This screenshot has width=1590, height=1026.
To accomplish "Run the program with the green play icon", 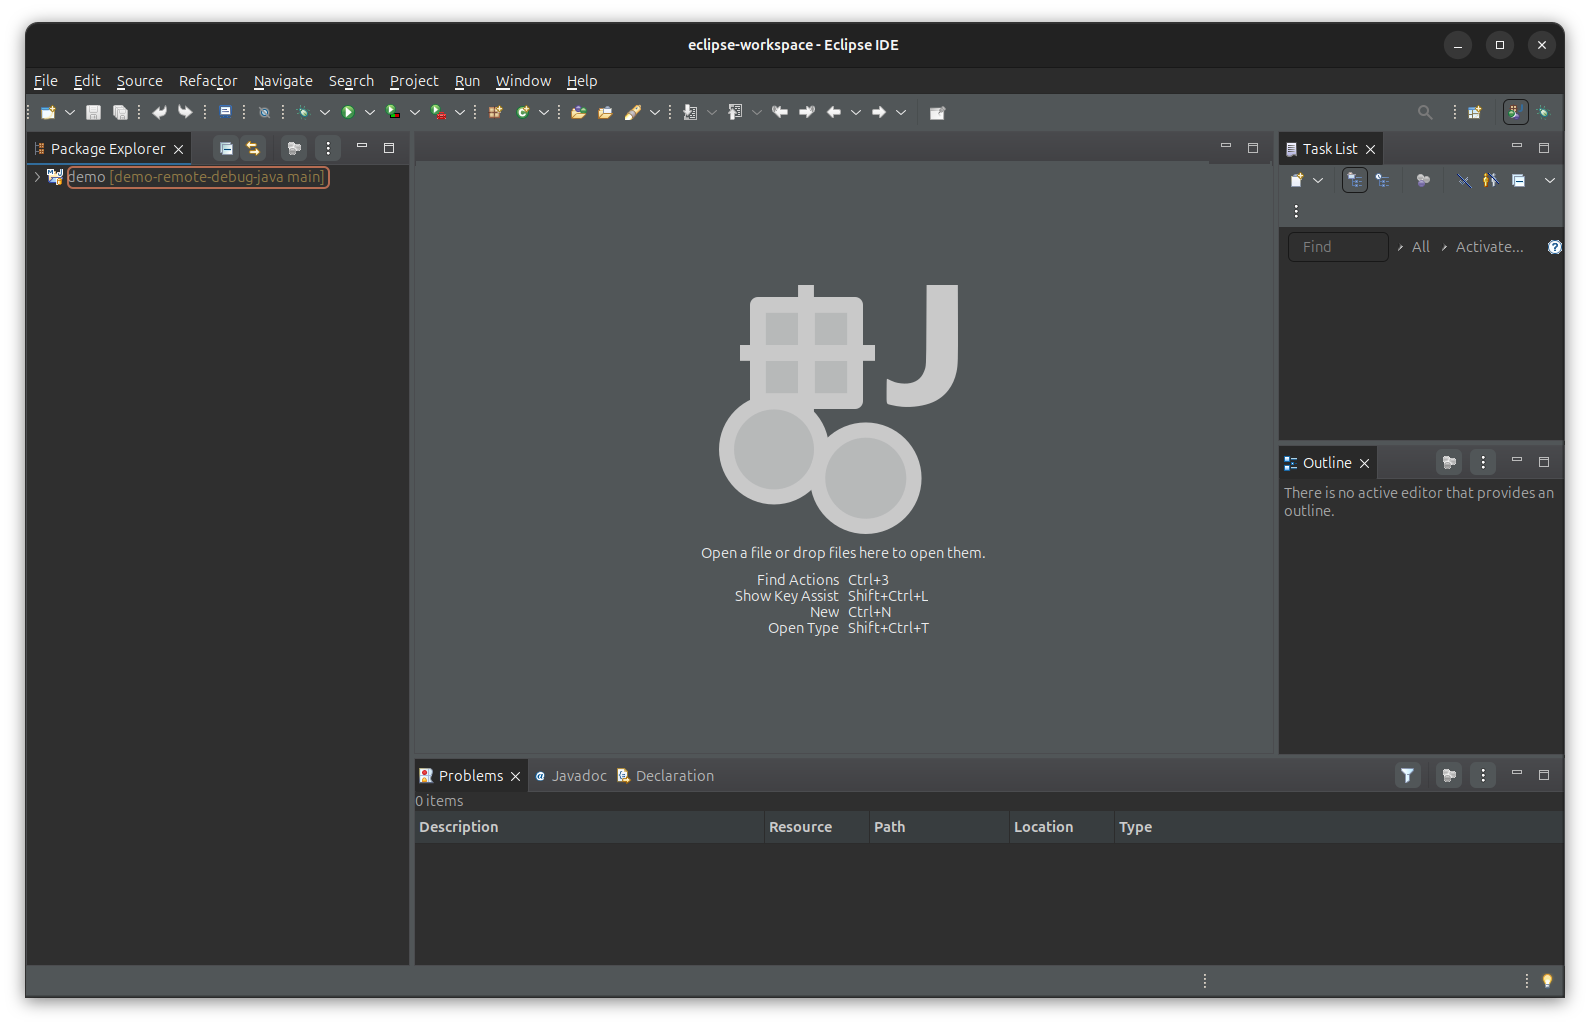I will (348, 112).
